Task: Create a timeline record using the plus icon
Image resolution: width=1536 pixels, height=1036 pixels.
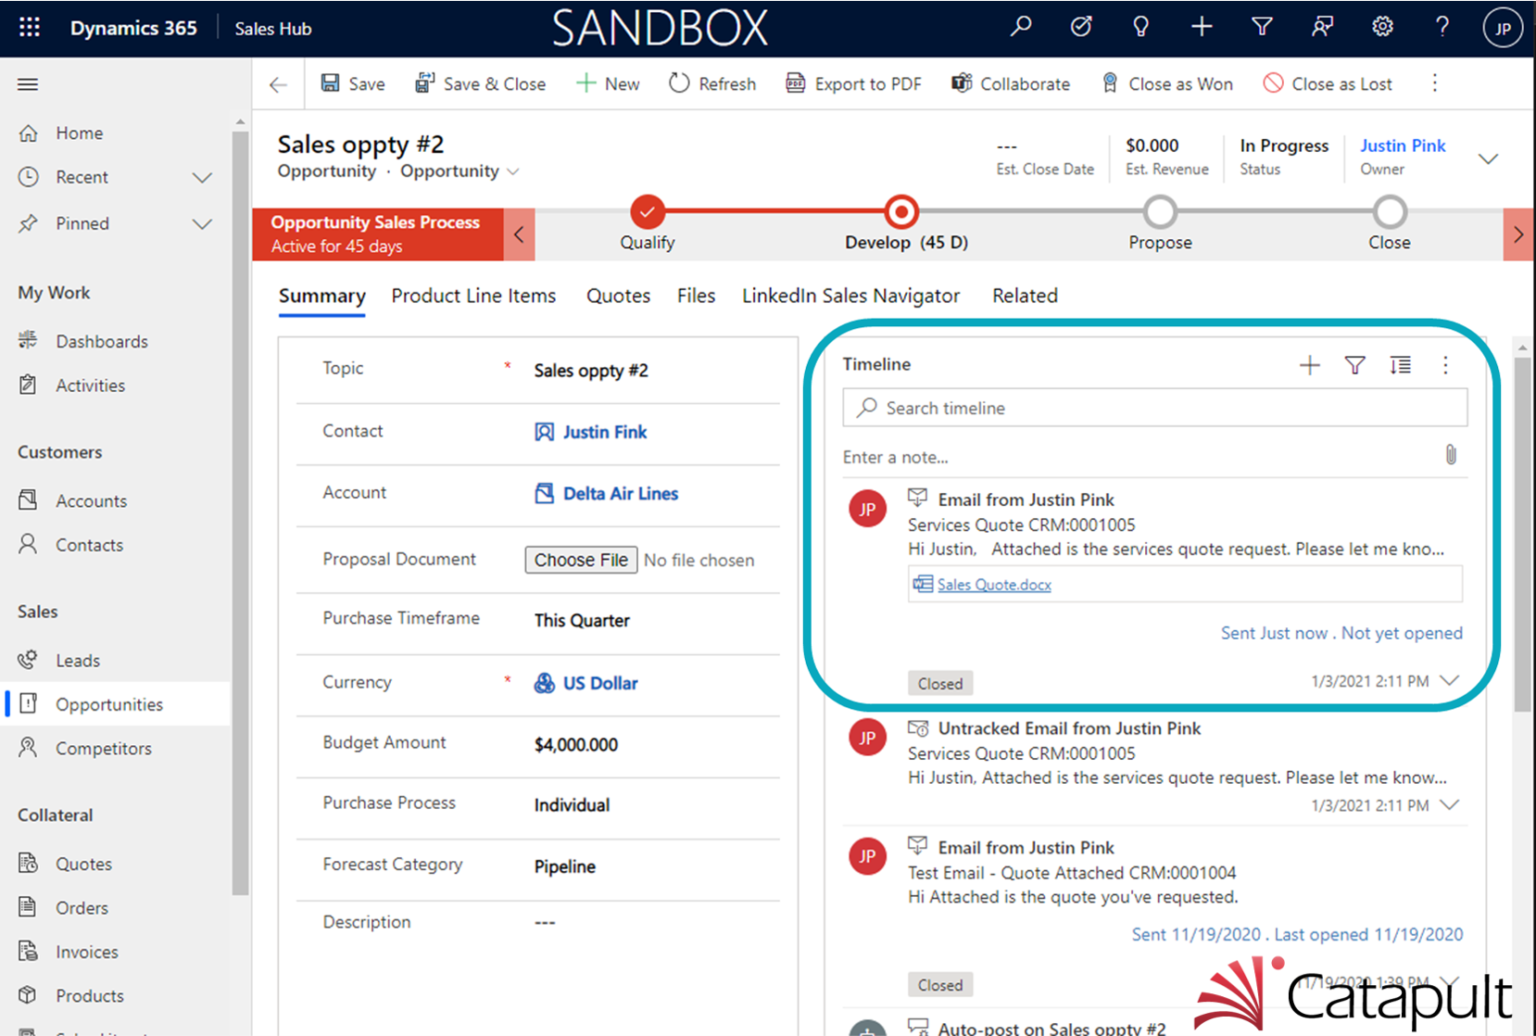Action: [1309, 365]
